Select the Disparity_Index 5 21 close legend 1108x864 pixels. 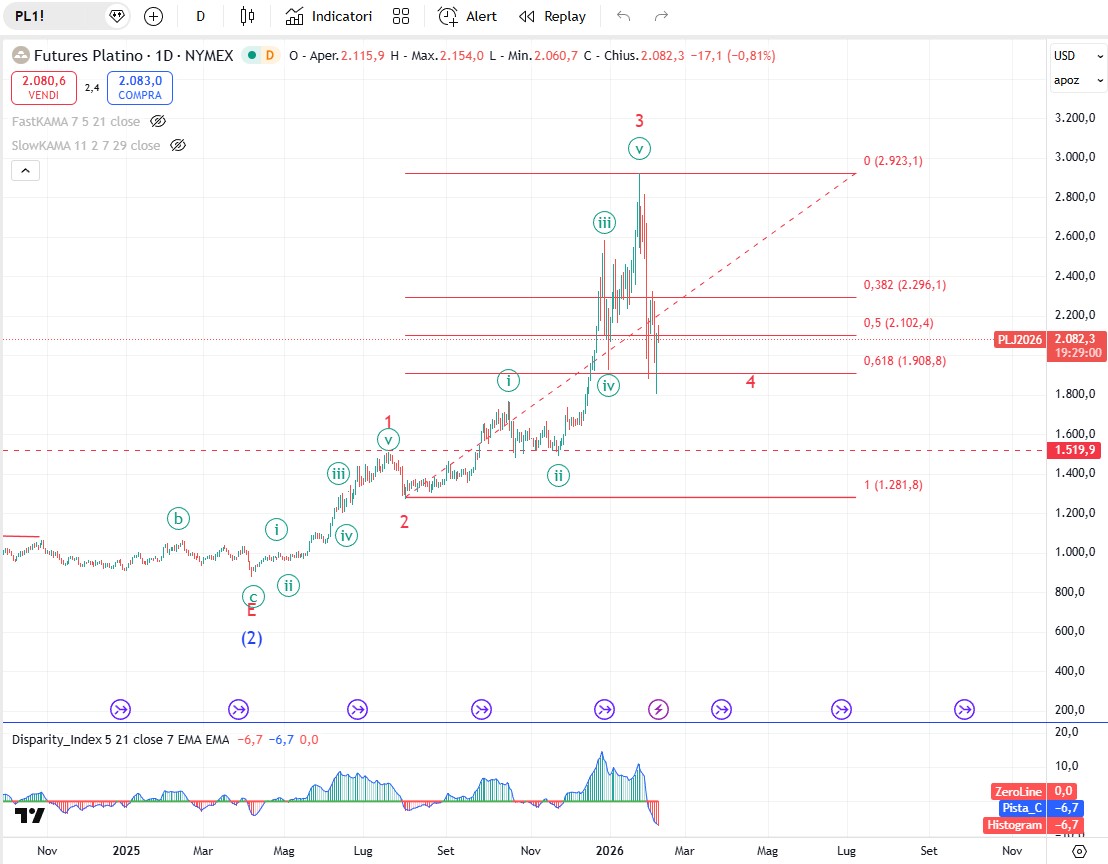[120, 740]
